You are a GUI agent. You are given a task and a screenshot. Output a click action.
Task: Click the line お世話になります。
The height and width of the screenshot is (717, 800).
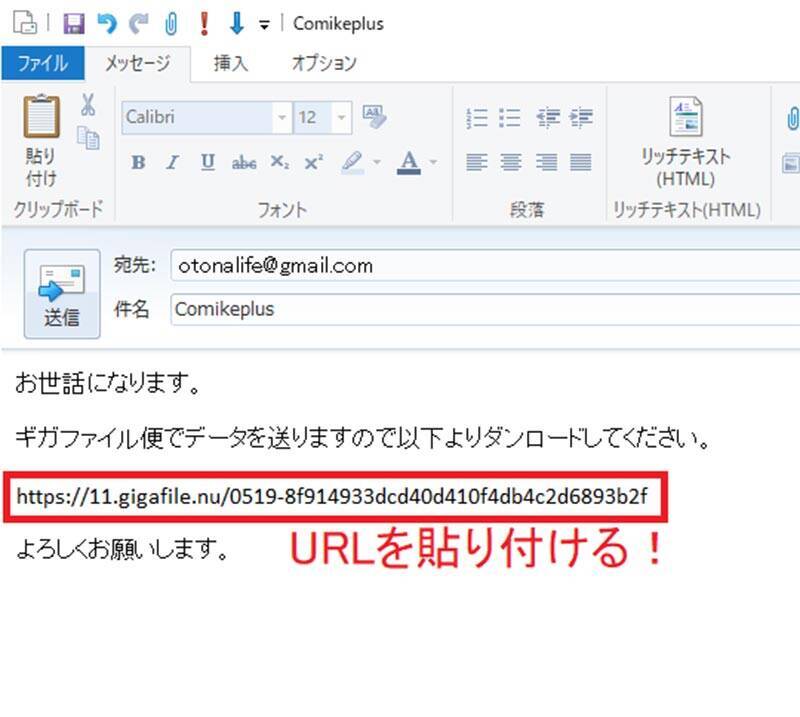tap(108, 382)
